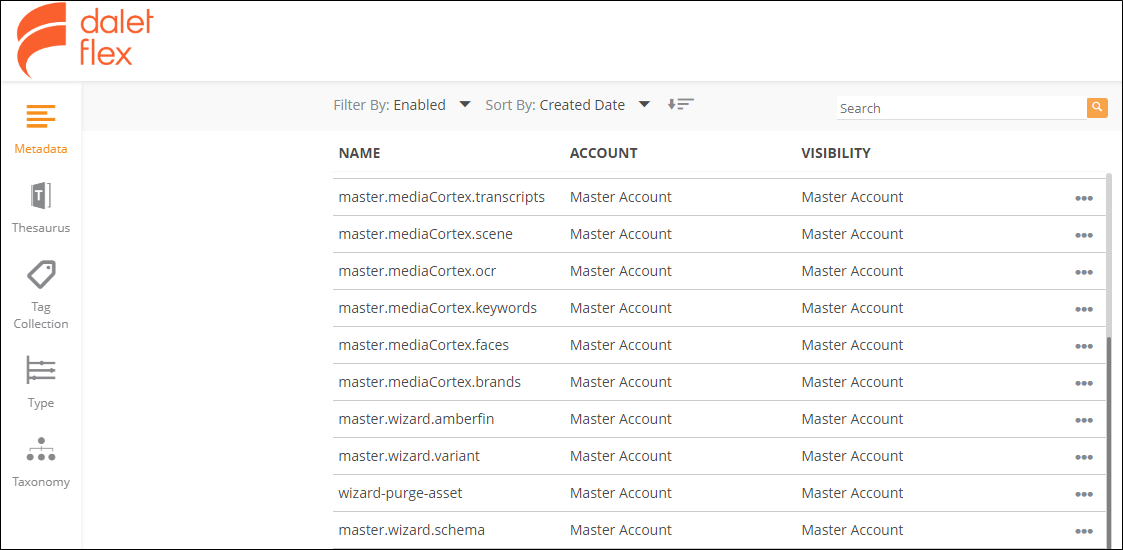The width and height of the screenshot is (1123, 550).
Task: Open options menu for master.mediaCortex.ocr
Action: point(1084,273)
